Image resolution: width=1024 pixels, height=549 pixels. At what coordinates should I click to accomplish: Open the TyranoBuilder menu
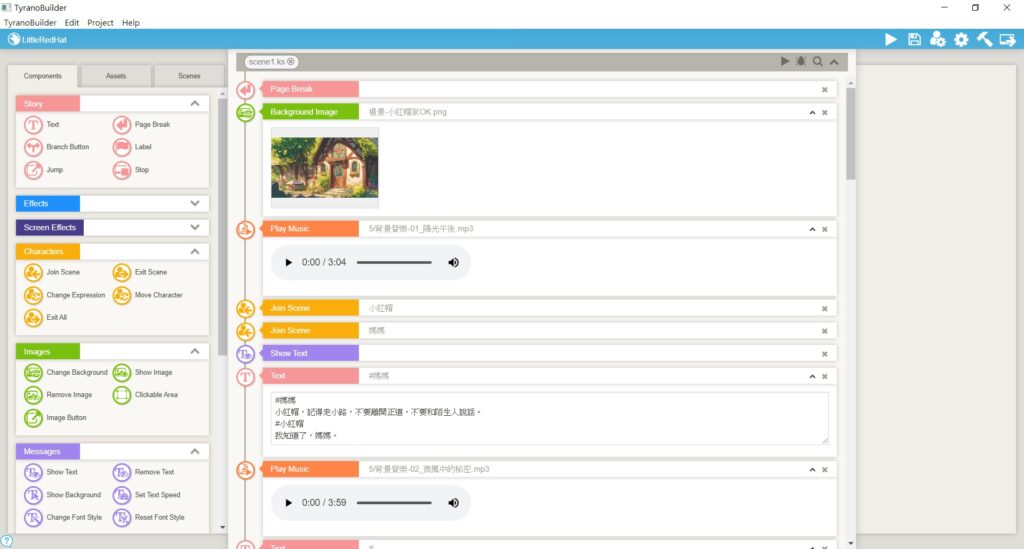[x=30, y=23]
